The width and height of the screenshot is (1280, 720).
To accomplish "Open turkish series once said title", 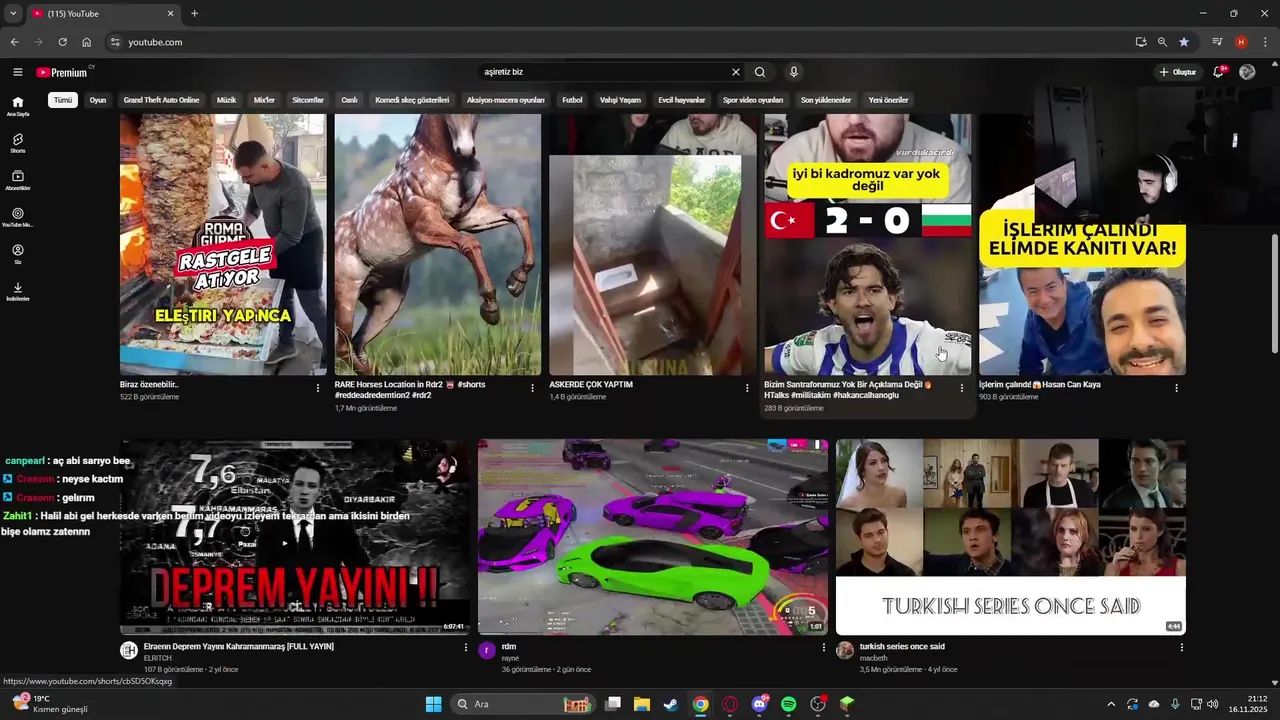I will click(902, 647).
